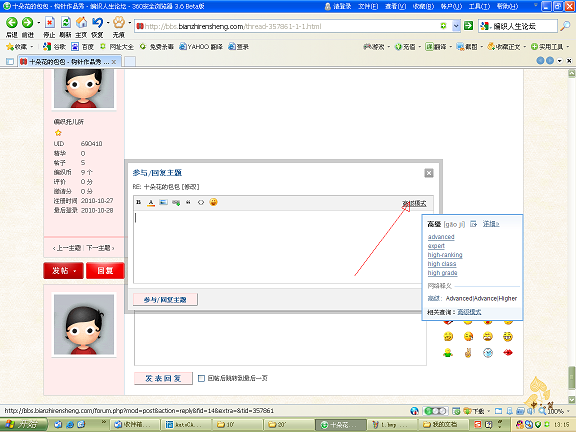Open the smiley emoticon picker in editor toolbar
576x432 pixels.
point(213,202)
